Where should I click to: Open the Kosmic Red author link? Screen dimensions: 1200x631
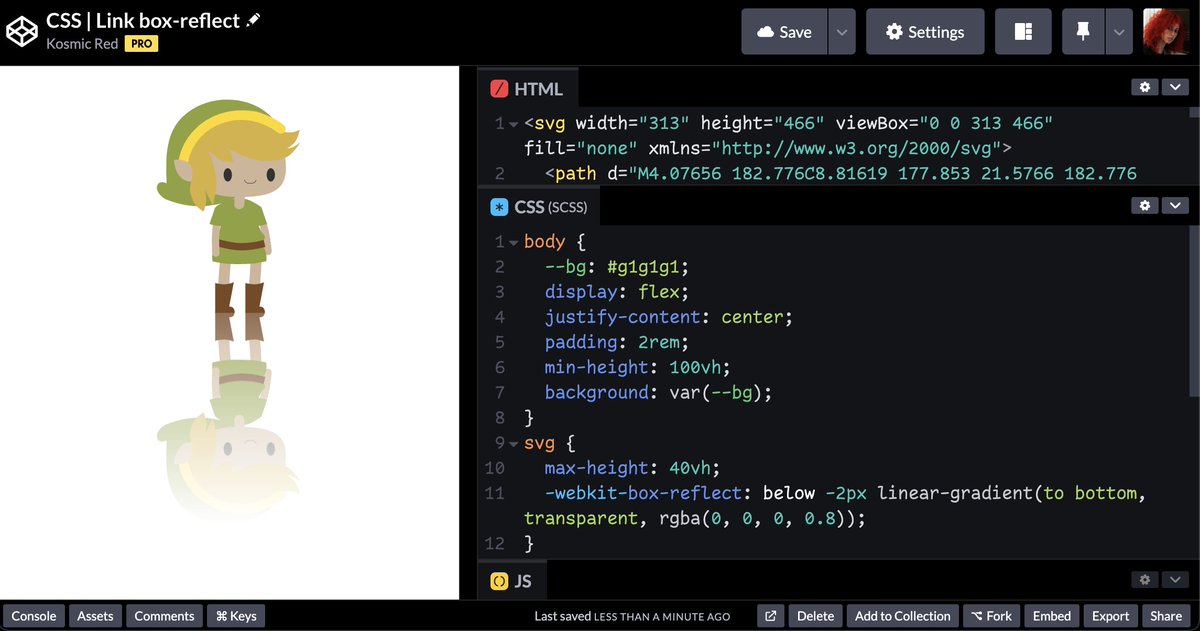pyautogui.click(x=82, y=44)
